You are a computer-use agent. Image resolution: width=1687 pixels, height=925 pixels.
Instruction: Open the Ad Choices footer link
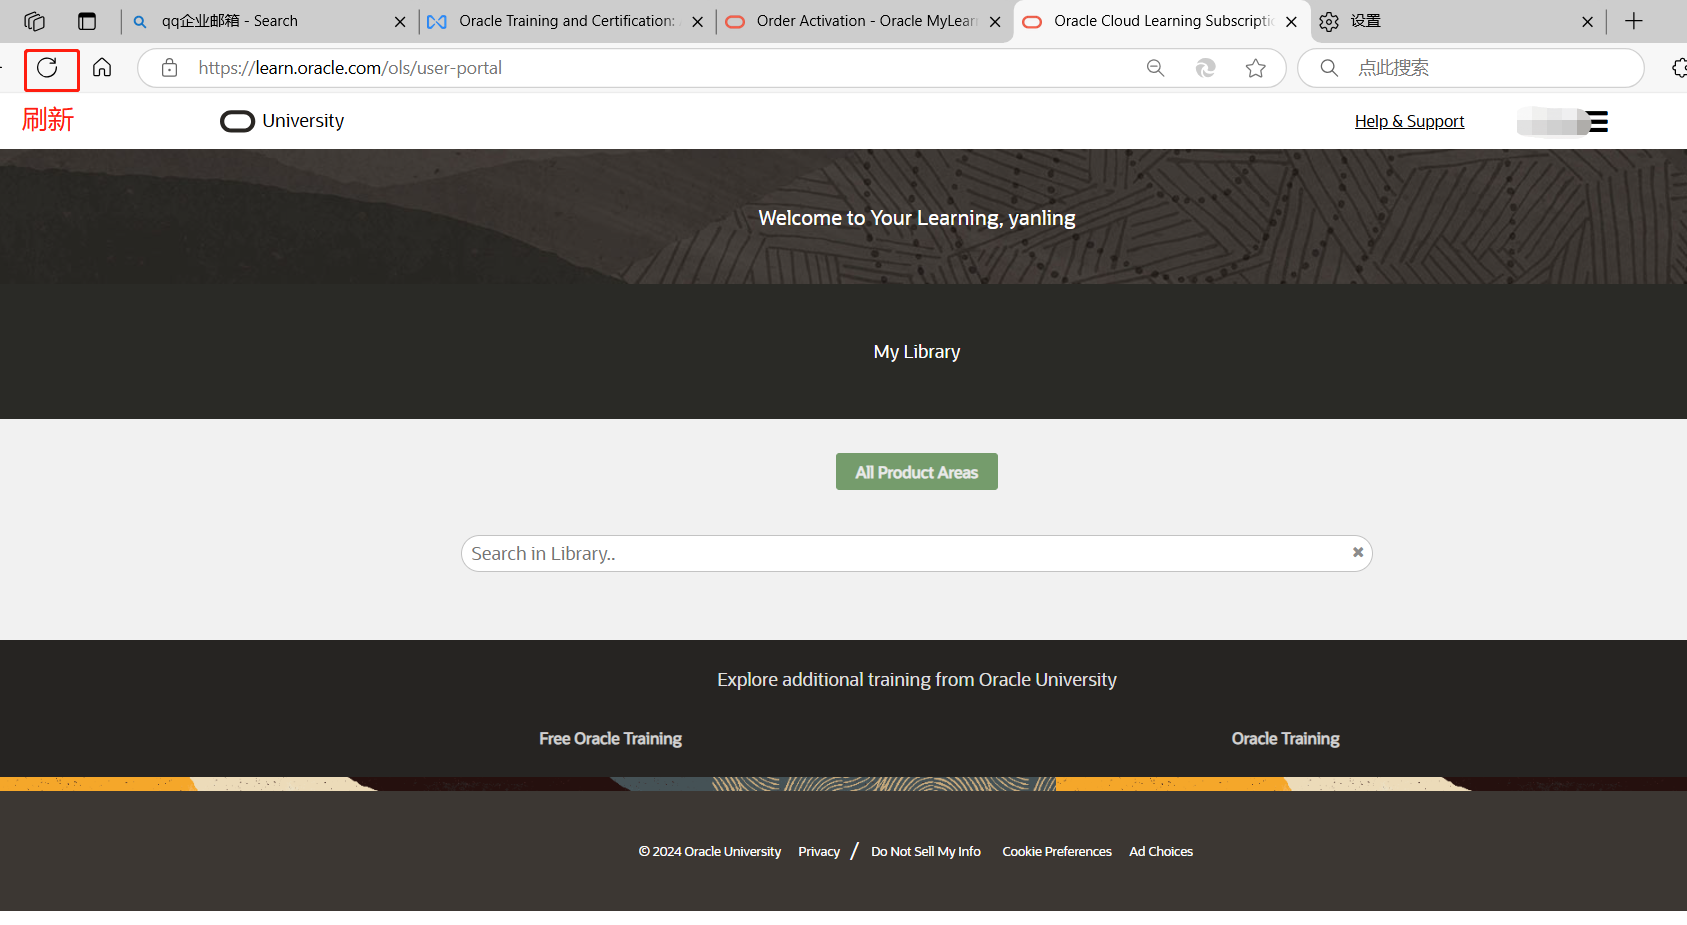pyautogui.click(x=1161, y=852)
